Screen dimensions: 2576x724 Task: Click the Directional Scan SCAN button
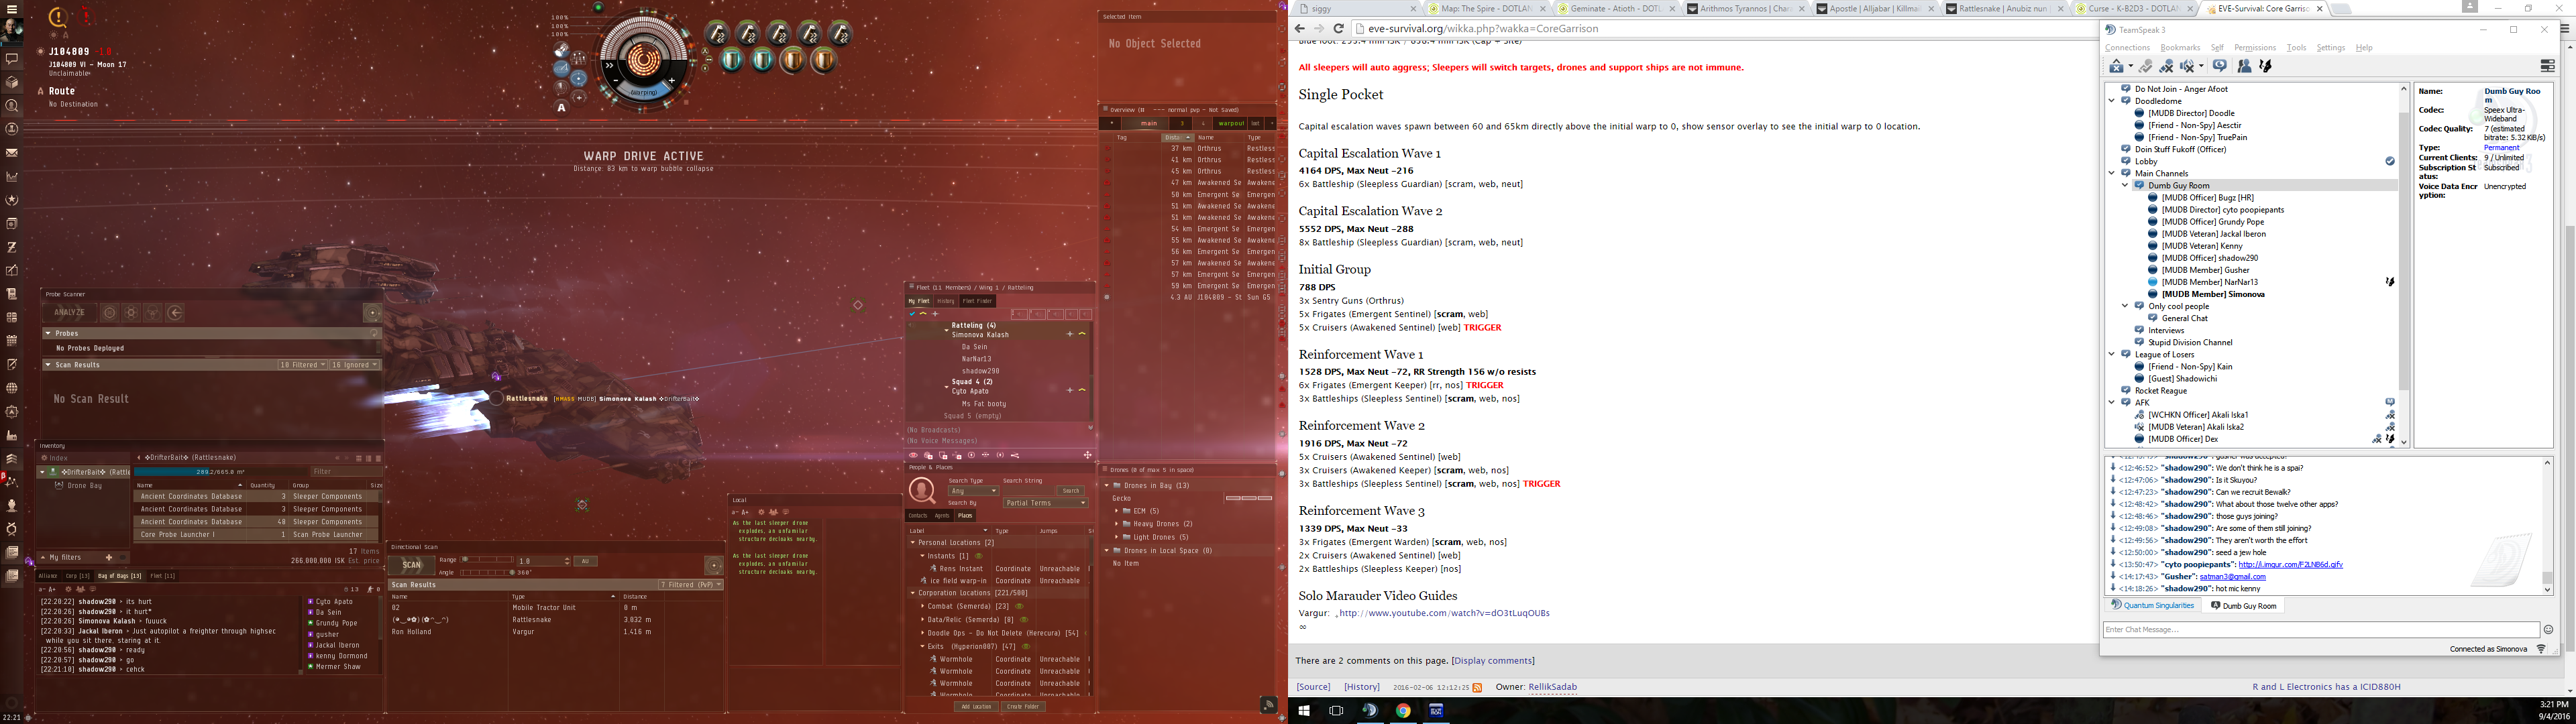coord(412,565)
